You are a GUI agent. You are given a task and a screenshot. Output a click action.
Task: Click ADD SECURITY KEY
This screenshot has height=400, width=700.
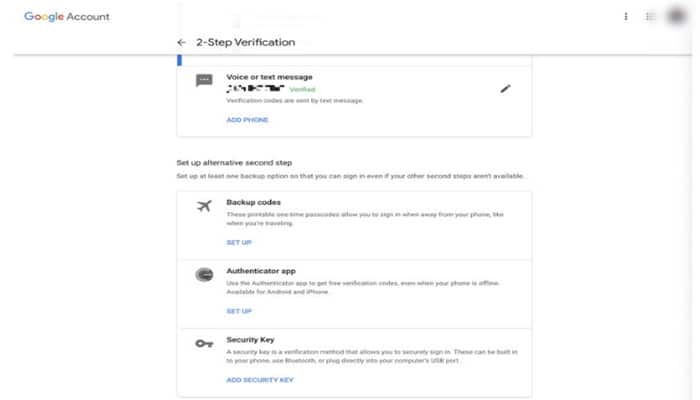pyautogui.click(x=260, y=380)
